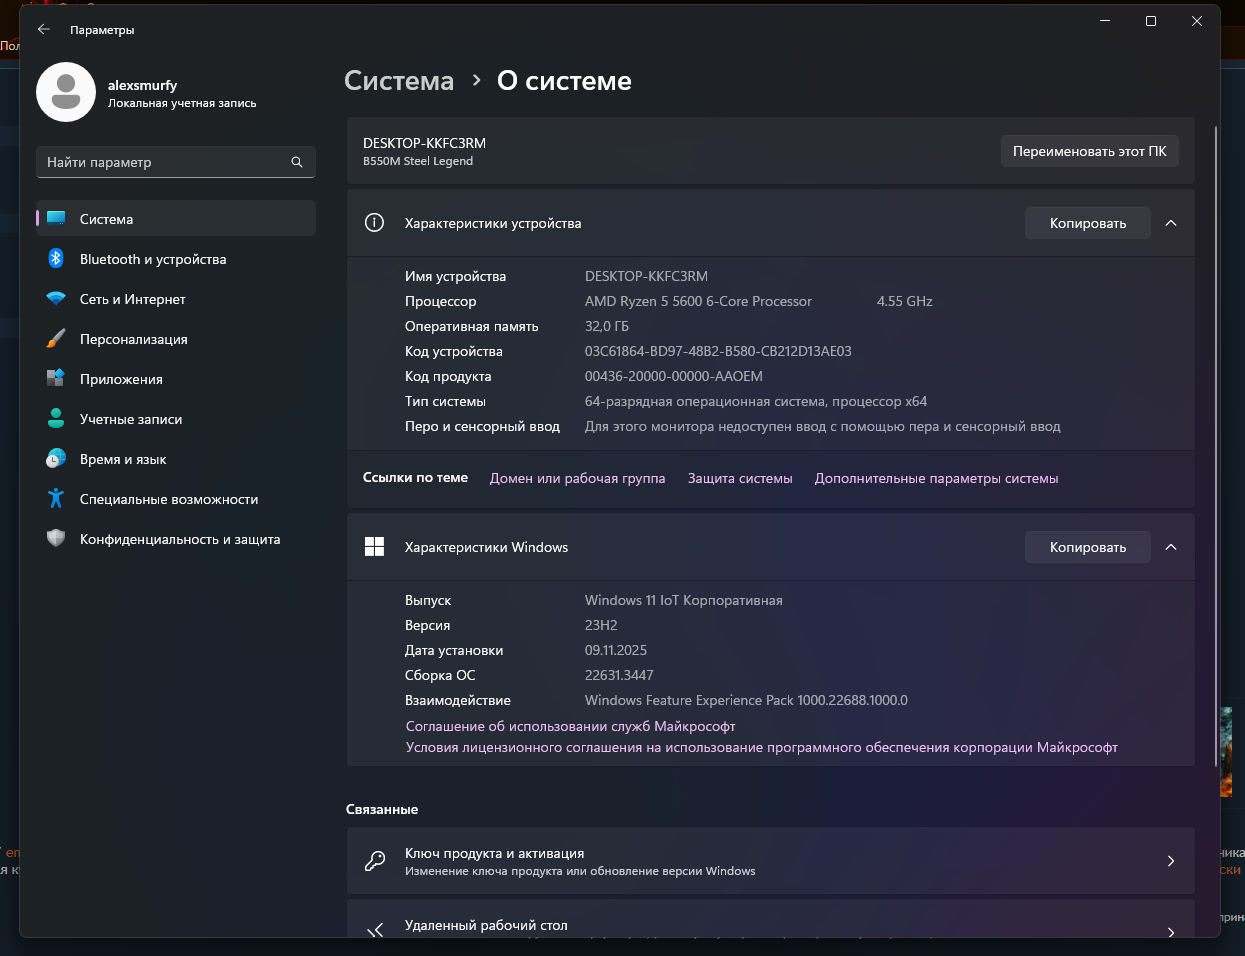Open Защита системы link
This screenshot has width=1245, height=956.
click(740, 479)
